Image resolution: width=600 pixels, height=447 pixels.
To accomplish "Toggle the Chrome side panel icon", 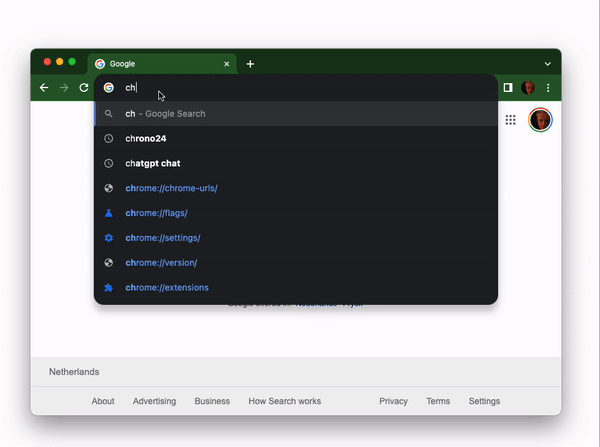I will [x=508, y=88].
